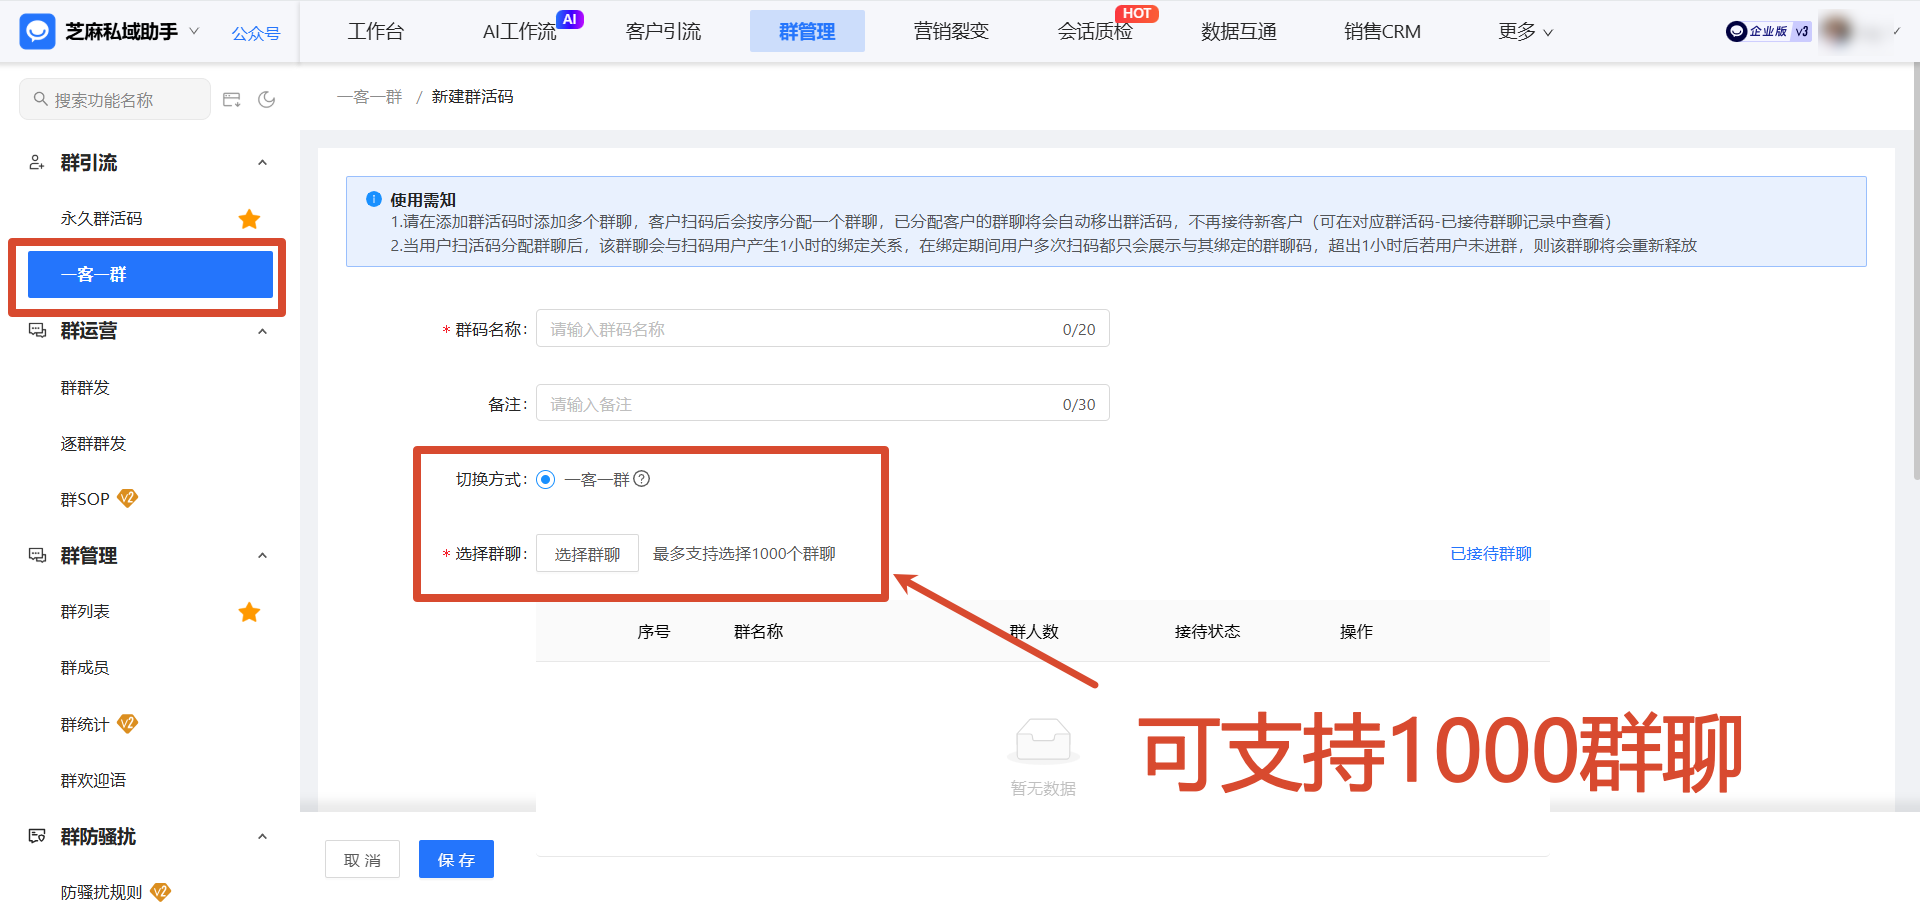Click help icon beside 一客一群 radio
Screen dimensions: 1920x906
point(642,479)
